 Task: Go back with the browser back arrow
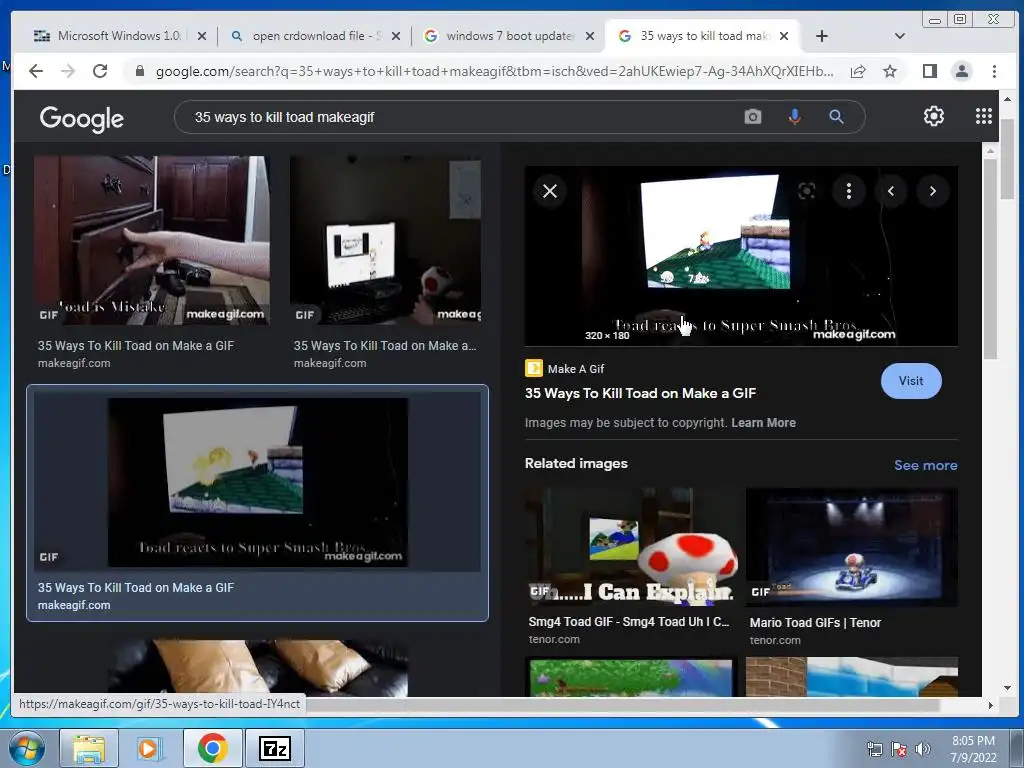[x=36, y=71]
